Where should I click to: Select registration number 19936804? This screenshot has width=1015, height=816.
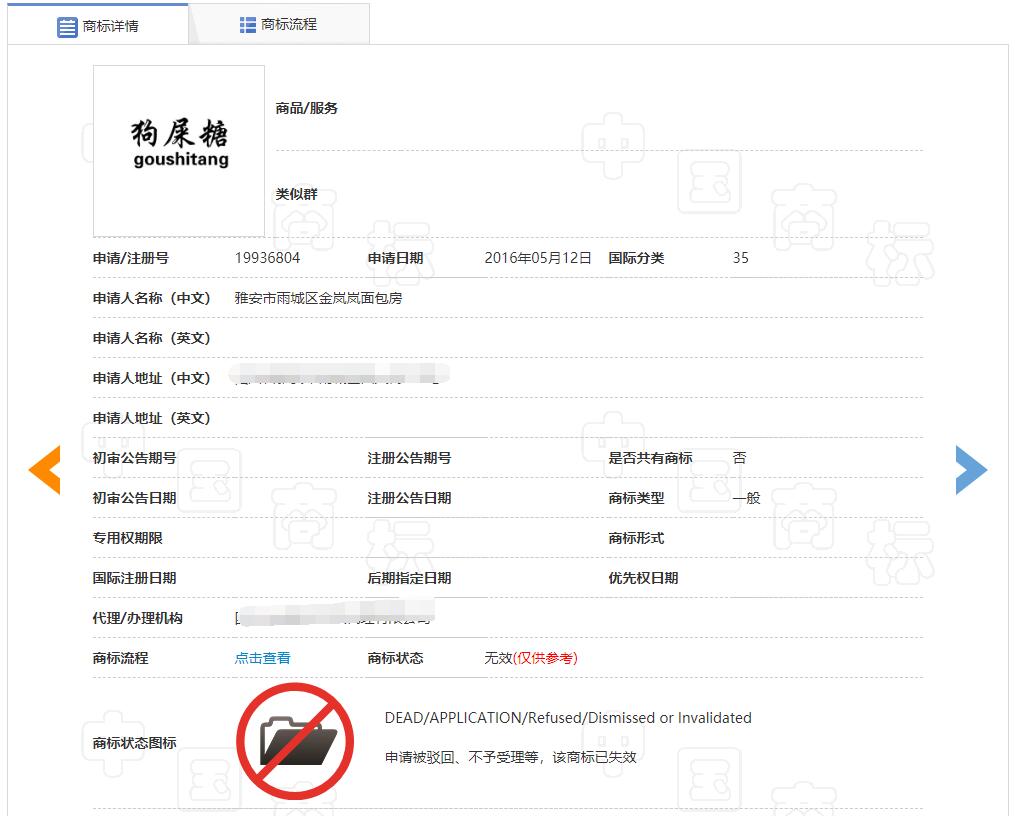click(267, 258)
